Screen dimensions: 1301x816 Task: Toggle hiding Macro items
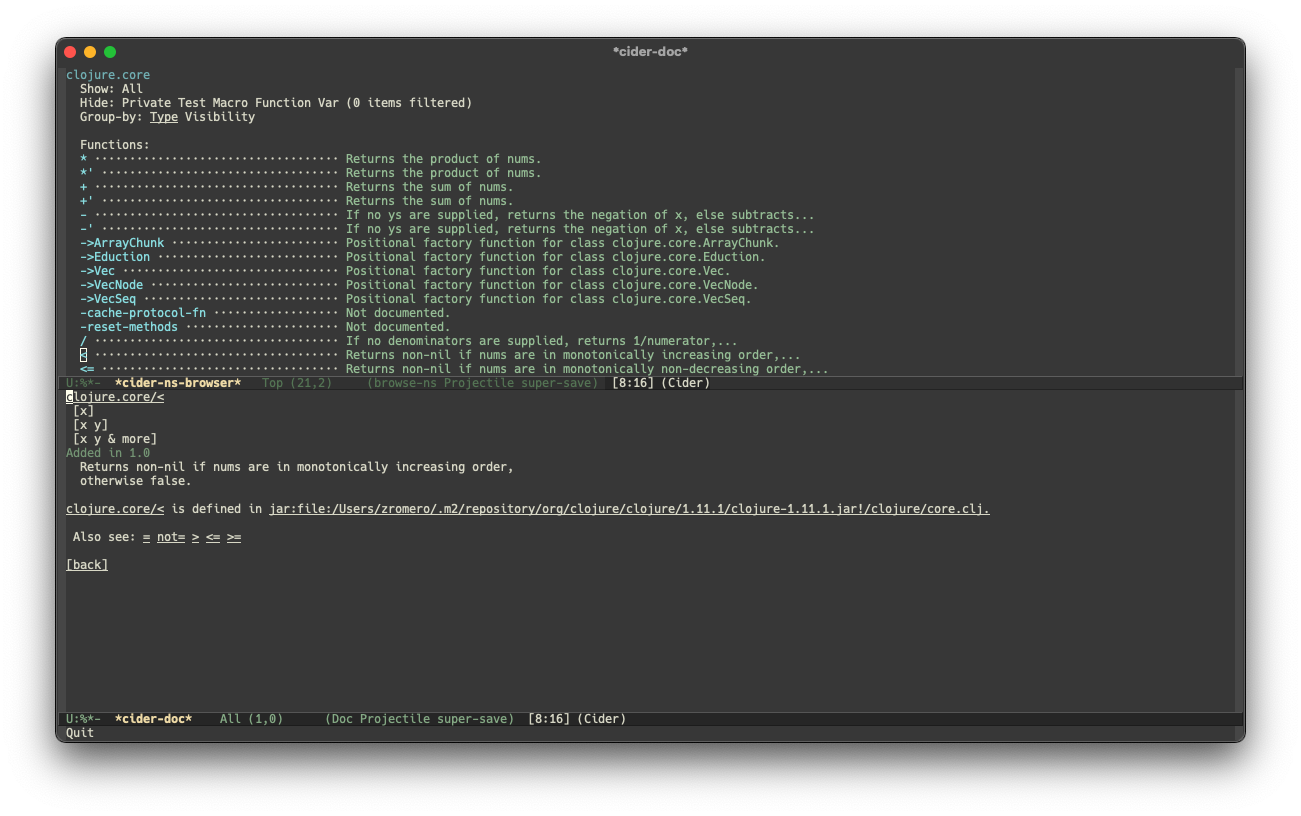(230, 103)
